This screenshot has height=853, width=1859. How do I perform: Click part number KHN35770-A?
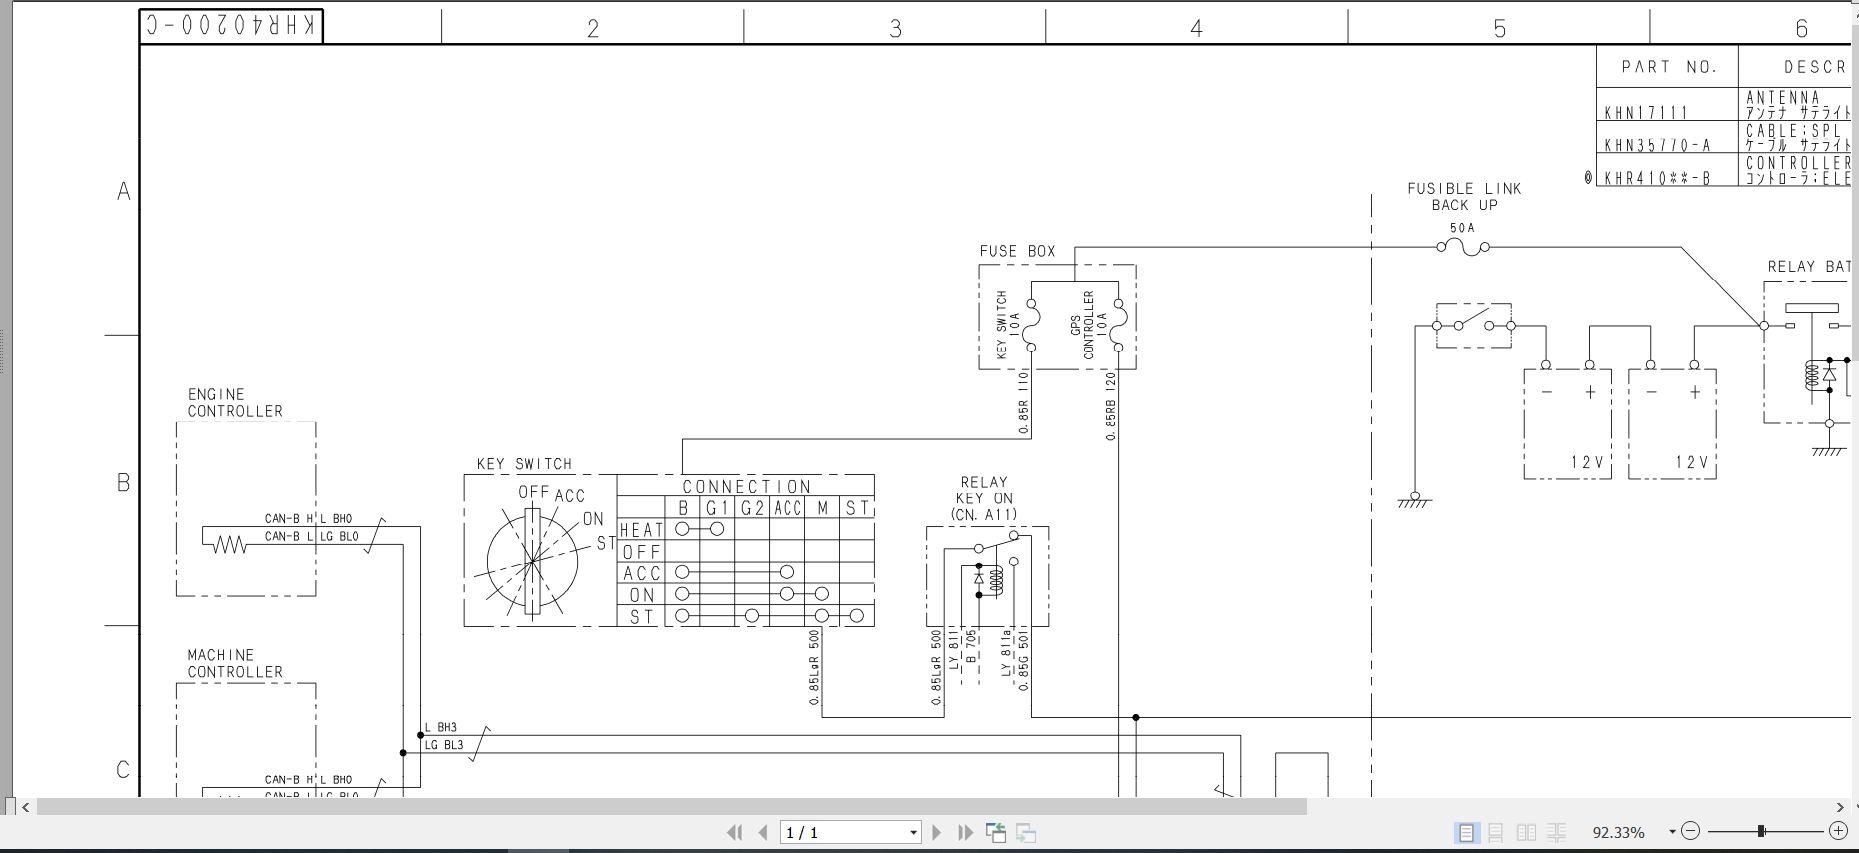1657,146
